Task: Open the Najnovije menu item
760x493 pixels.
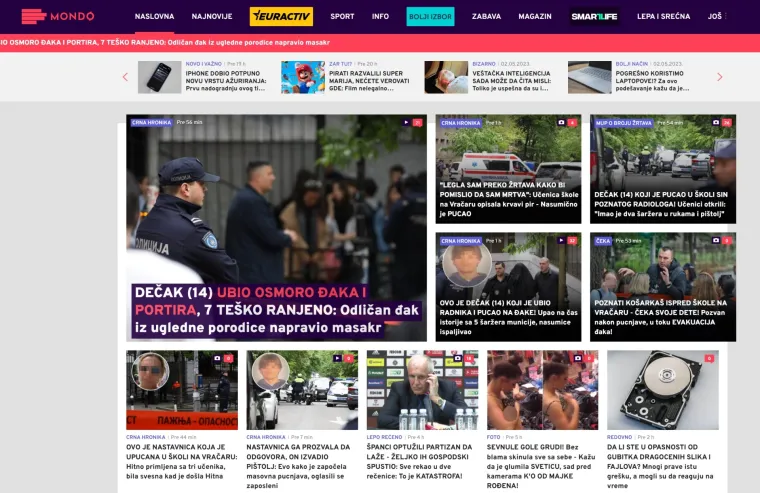Action: (x=212, y=16)
